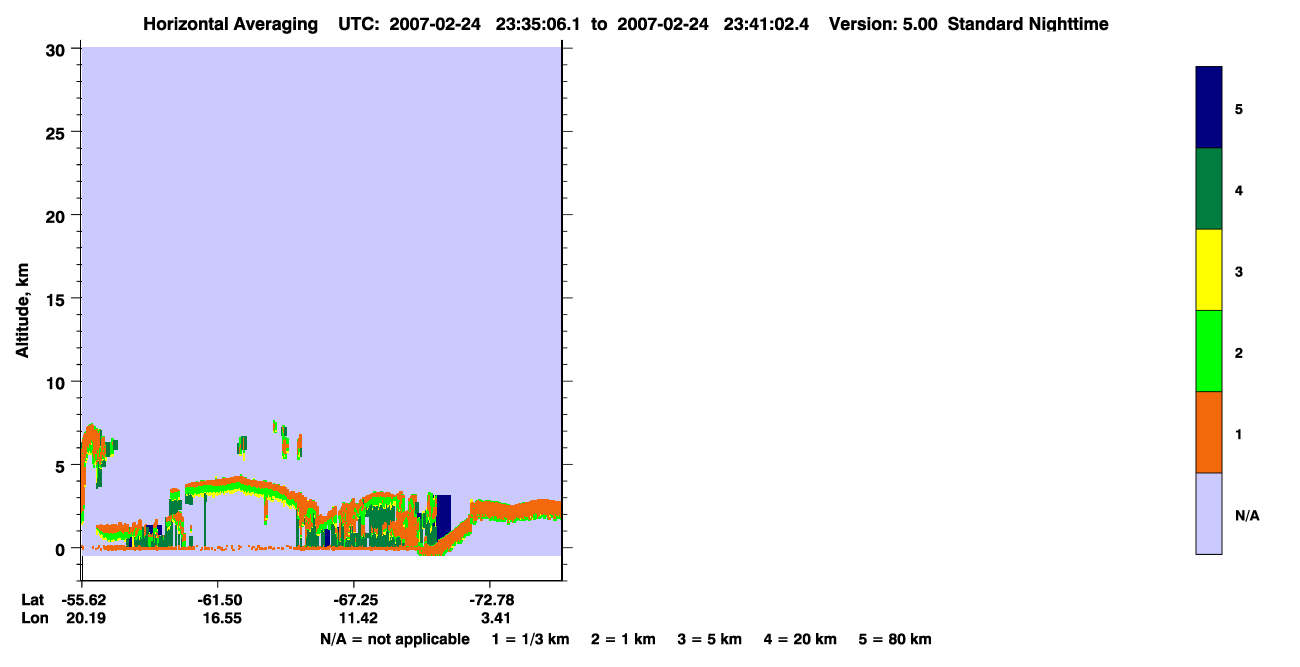Image resolution: width=1300 pixels, height=667 pixels.
Task: Click the 'Lat' row label
Action: point(32,599)
